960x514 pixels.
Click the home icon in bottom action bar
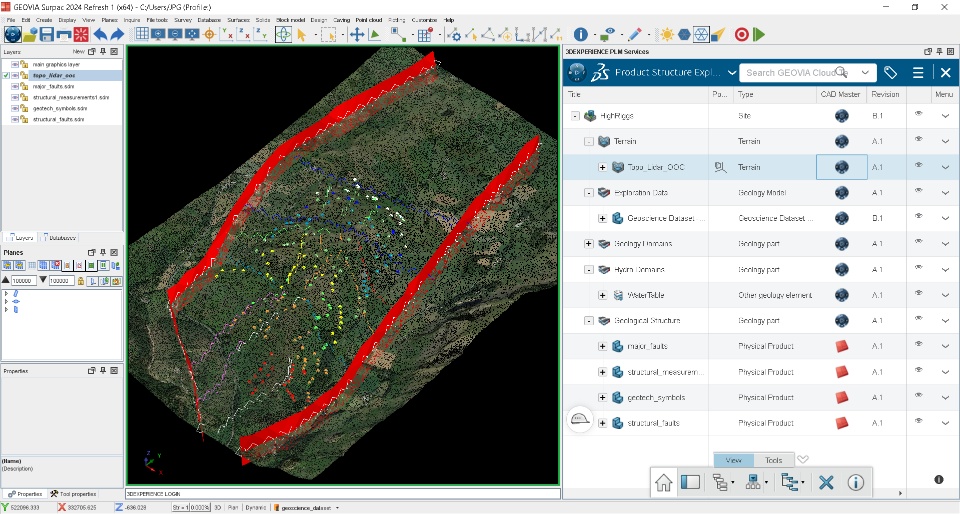coord(663,482)
